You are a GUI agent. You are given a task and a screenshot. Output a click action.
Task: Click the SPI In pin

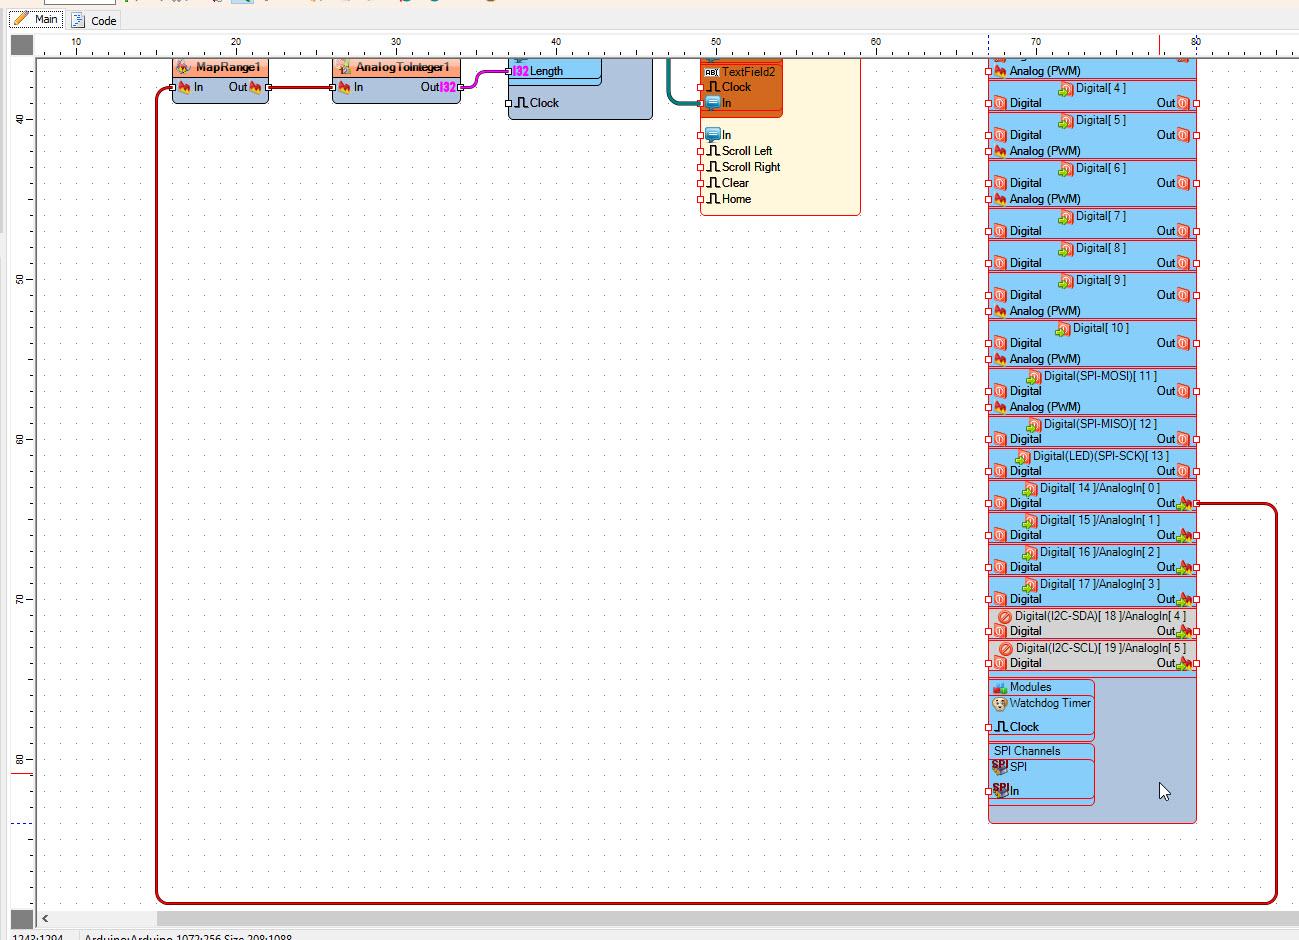click(989, 791)
